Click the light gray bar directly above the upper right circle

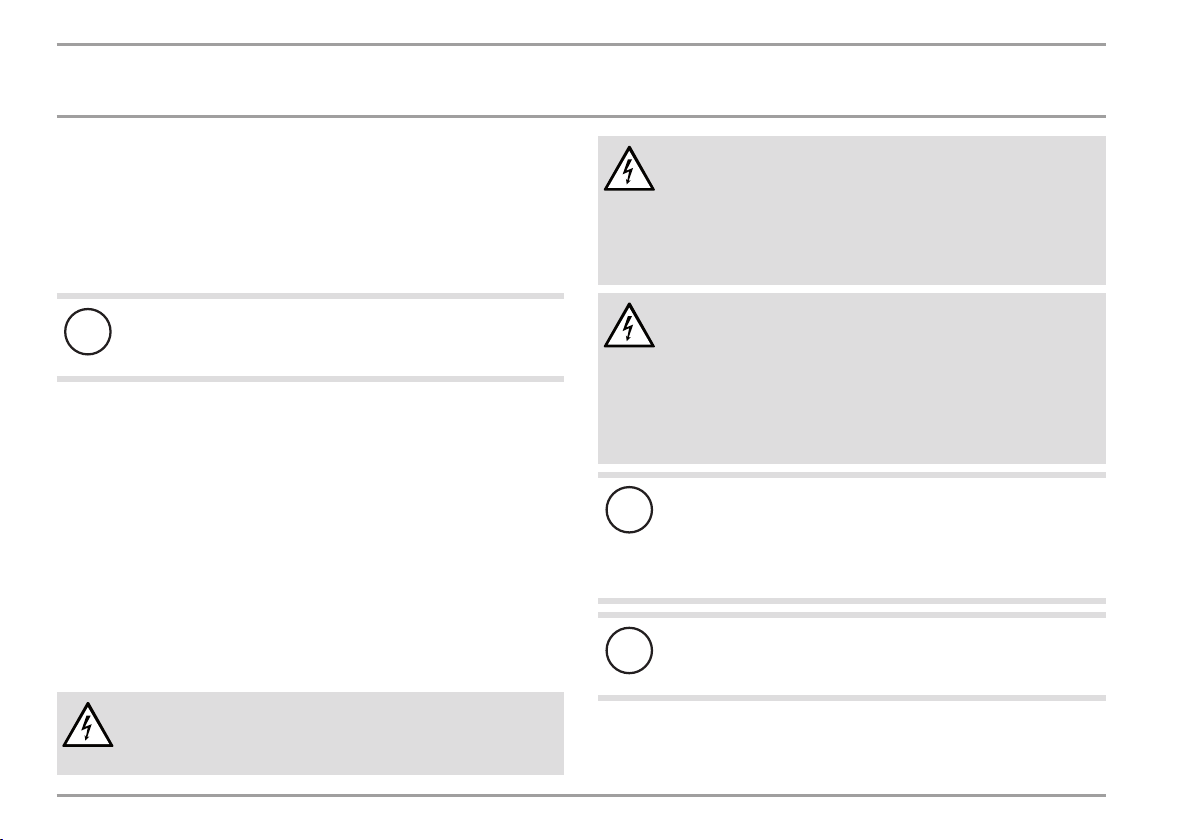(x=851, y=475)
